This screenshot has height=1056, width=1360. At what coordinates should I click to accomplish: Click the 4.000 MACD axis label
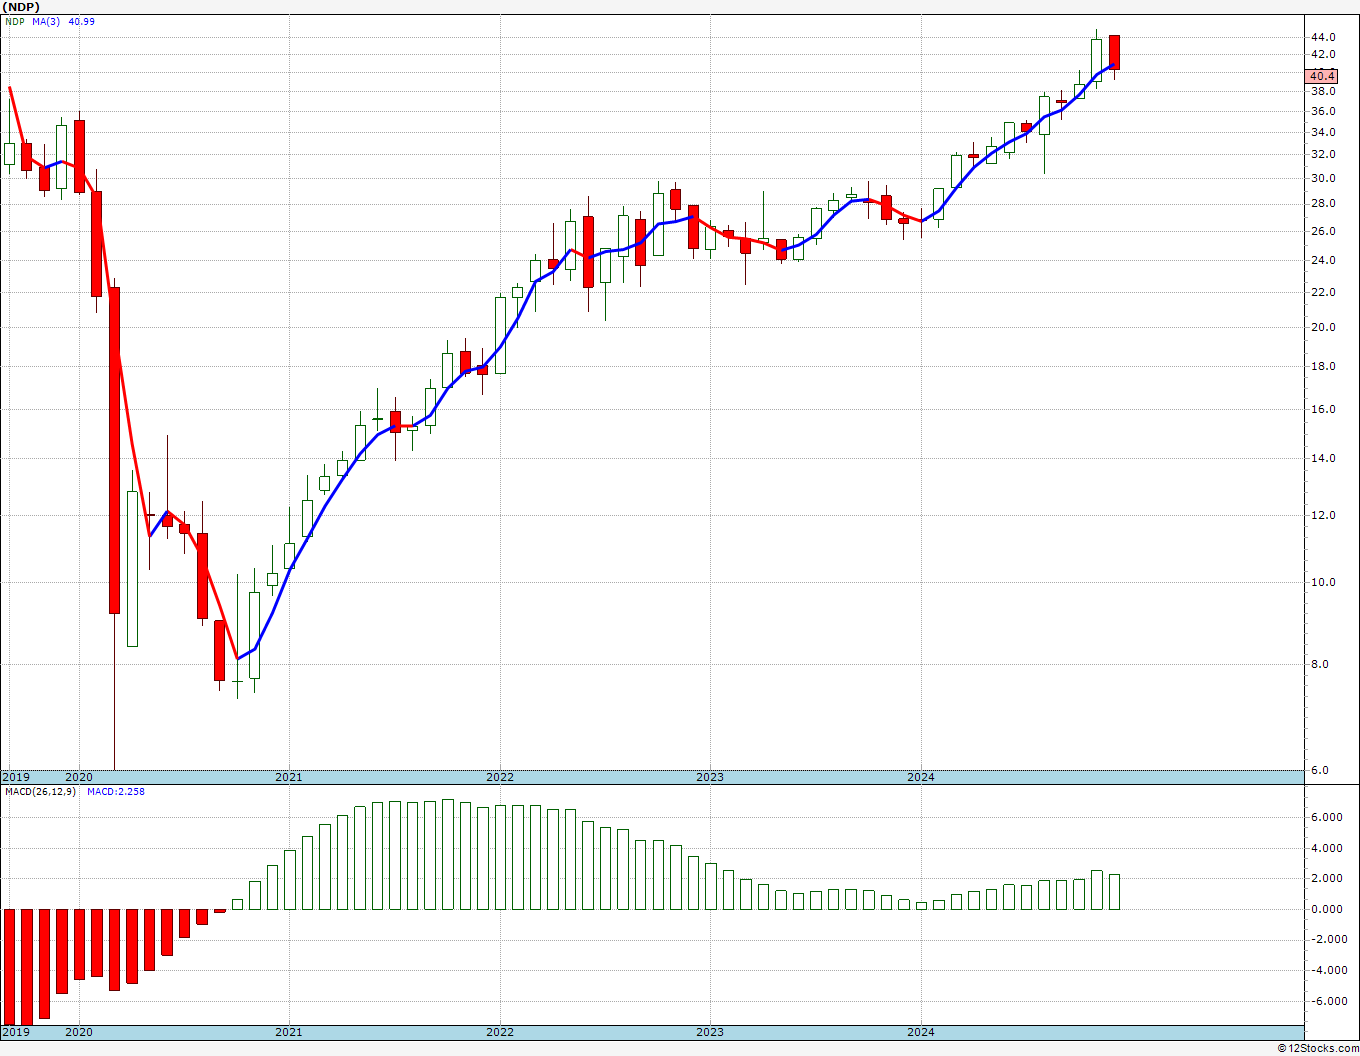[1326, 848]
